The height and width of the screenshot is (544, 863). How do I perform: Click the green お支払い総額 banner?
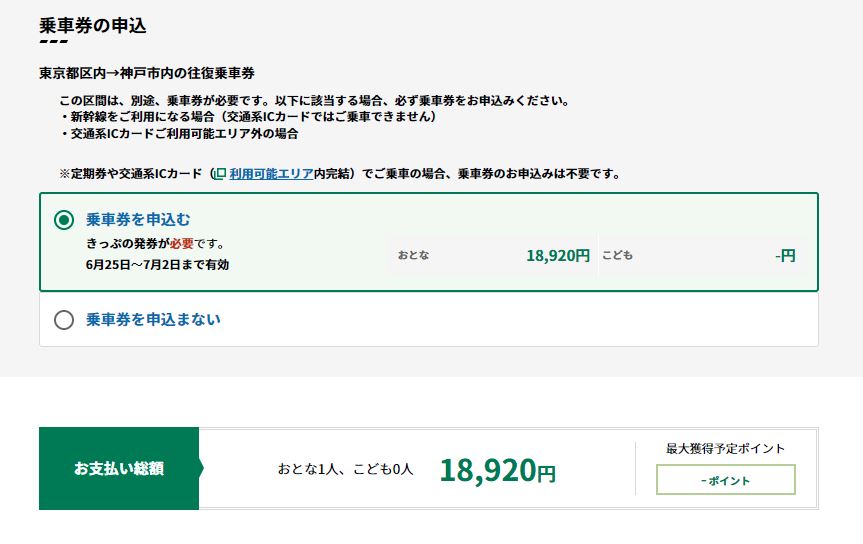119,469
